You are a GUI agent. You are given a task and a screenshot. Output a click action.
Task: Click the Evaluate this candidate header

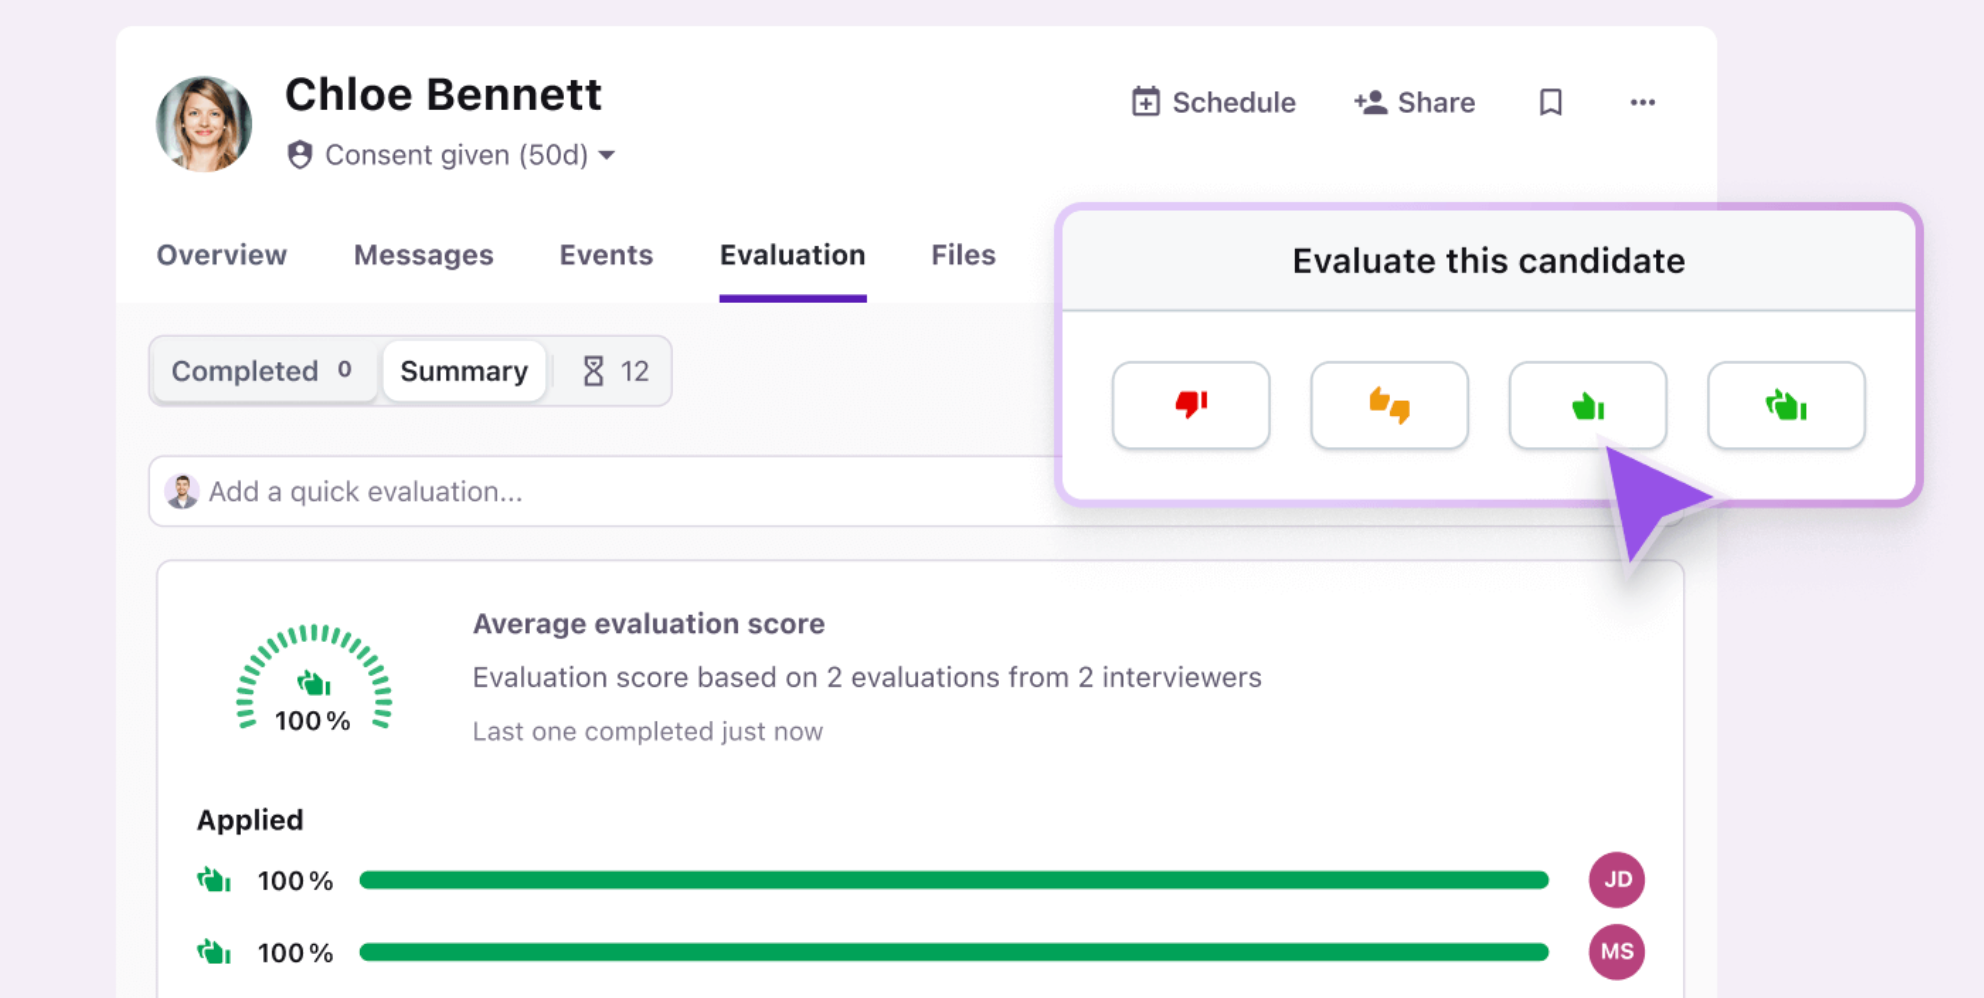[x=1488, y=261]
